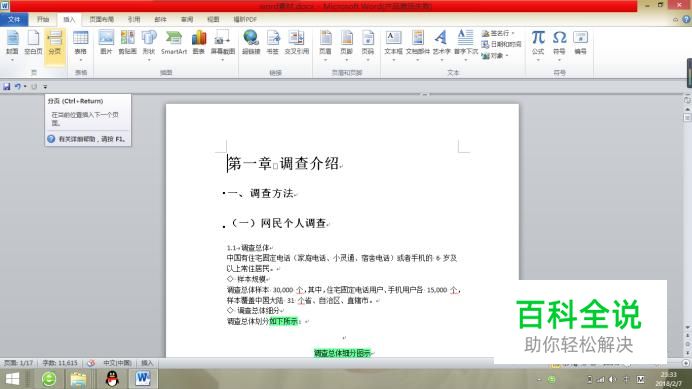Screen dimensions: 692x389
Task: Switch to the View (视图) tab
Action: coord(213,19)
